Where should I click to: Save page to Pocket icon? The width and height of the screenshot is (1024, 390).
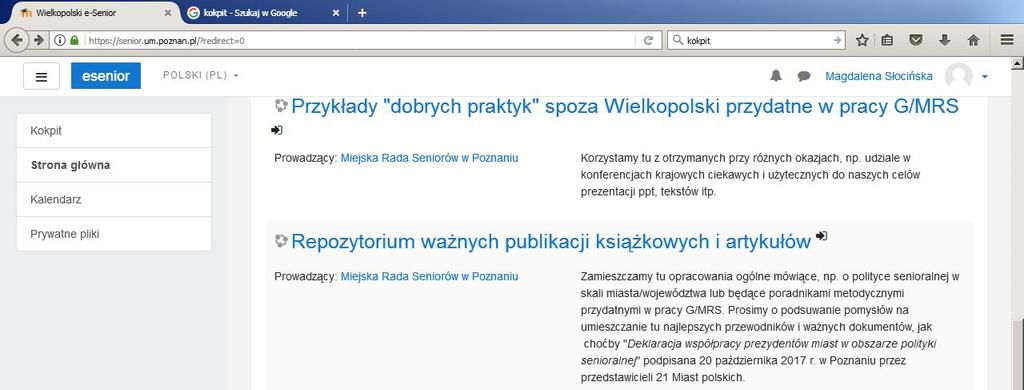(x=916, y=40)
